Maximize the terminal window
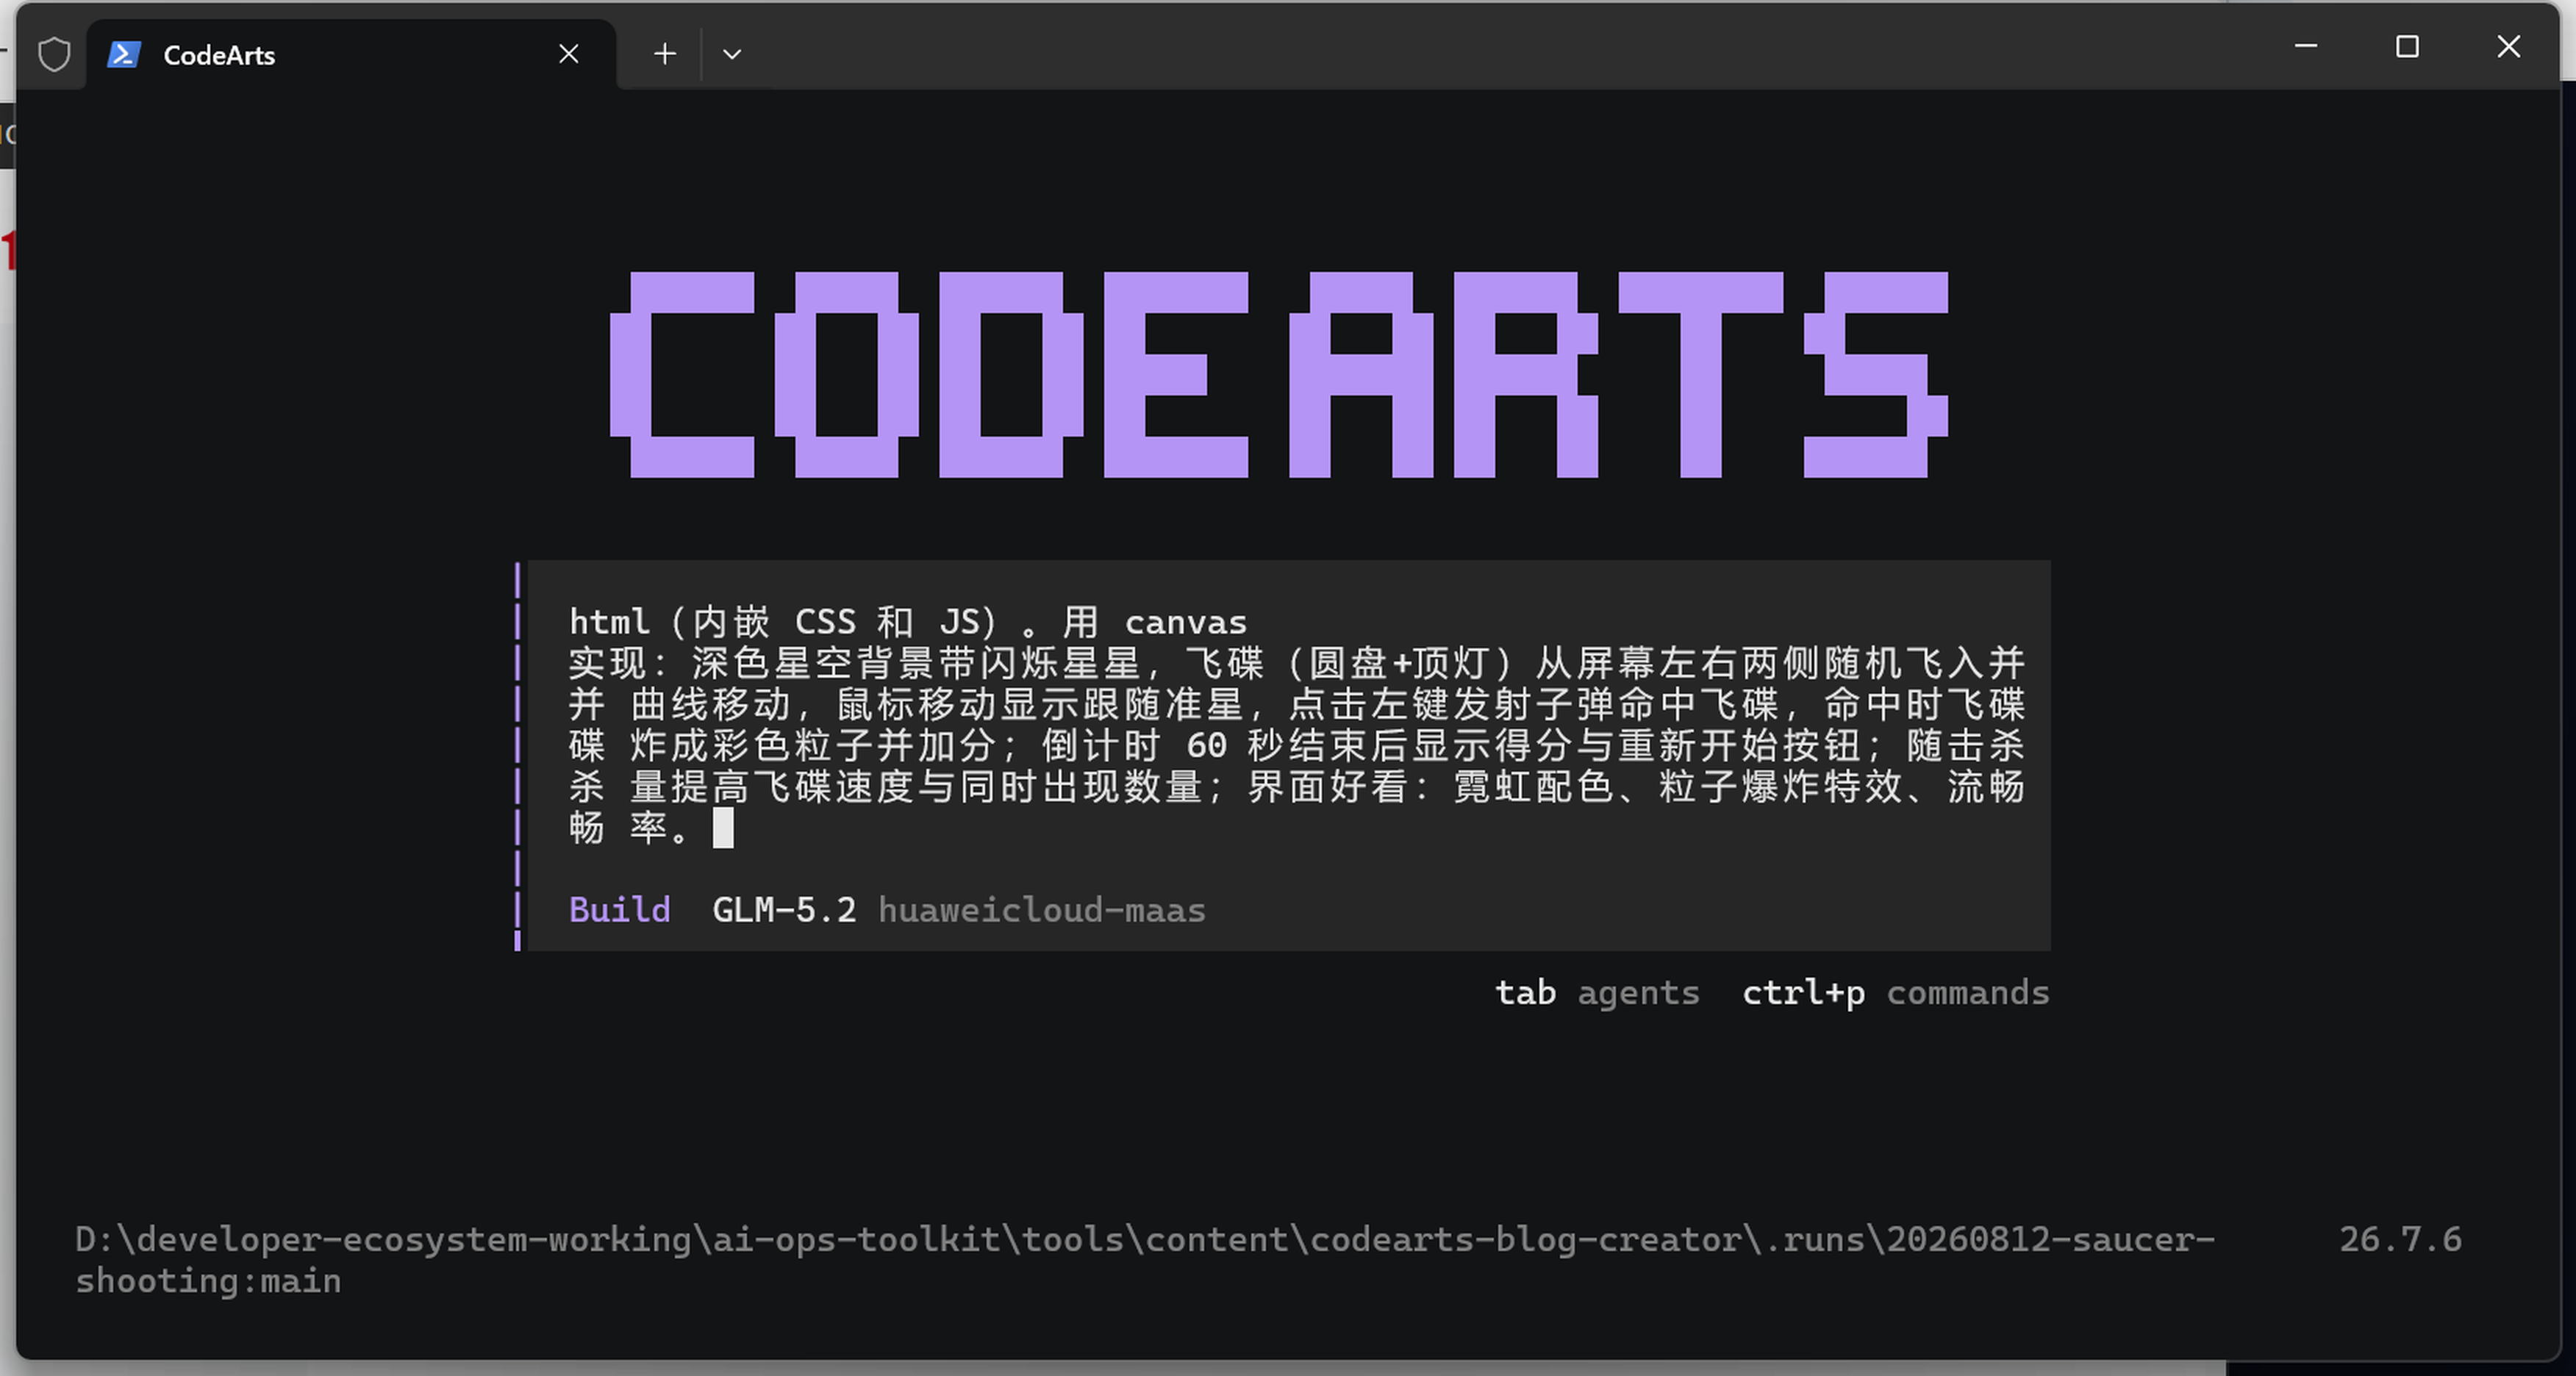Image resolution: width=2576 pixels, height=1376 pixels. click(2407, 46)
